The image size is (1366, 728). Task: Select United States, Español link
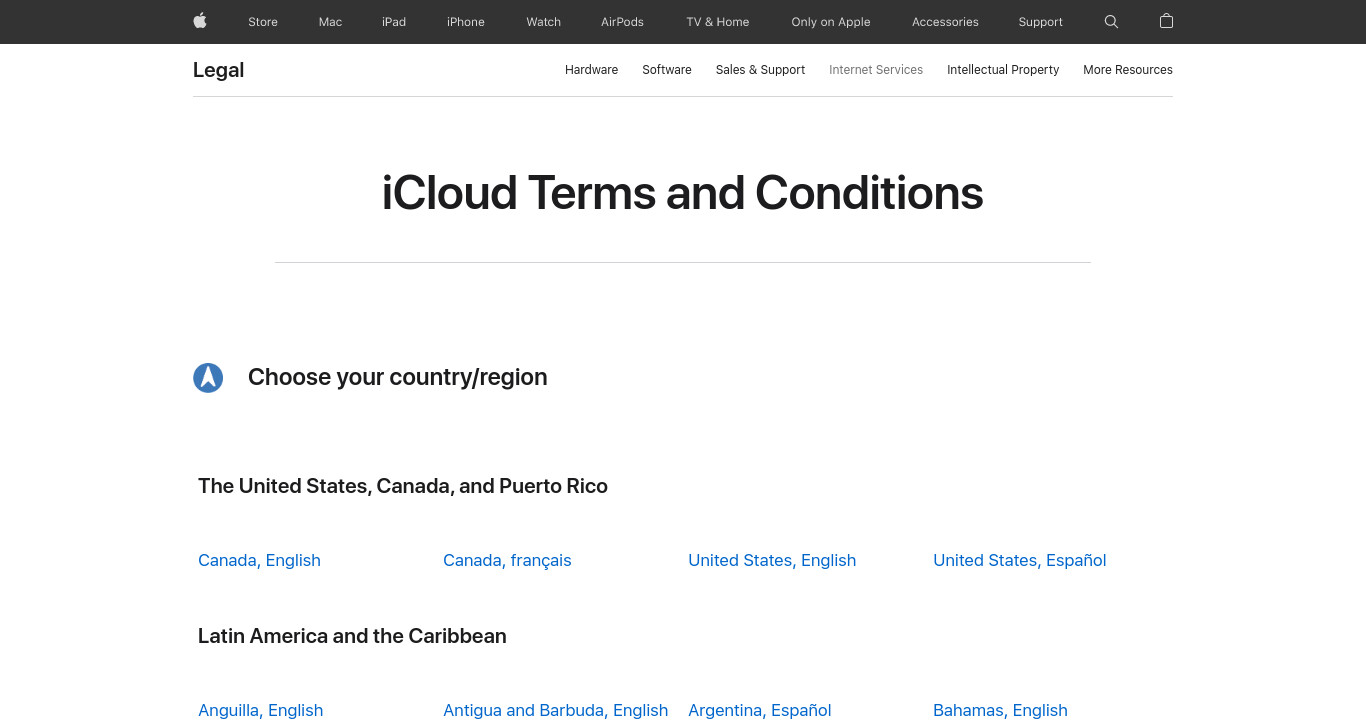coord(1020,560)
